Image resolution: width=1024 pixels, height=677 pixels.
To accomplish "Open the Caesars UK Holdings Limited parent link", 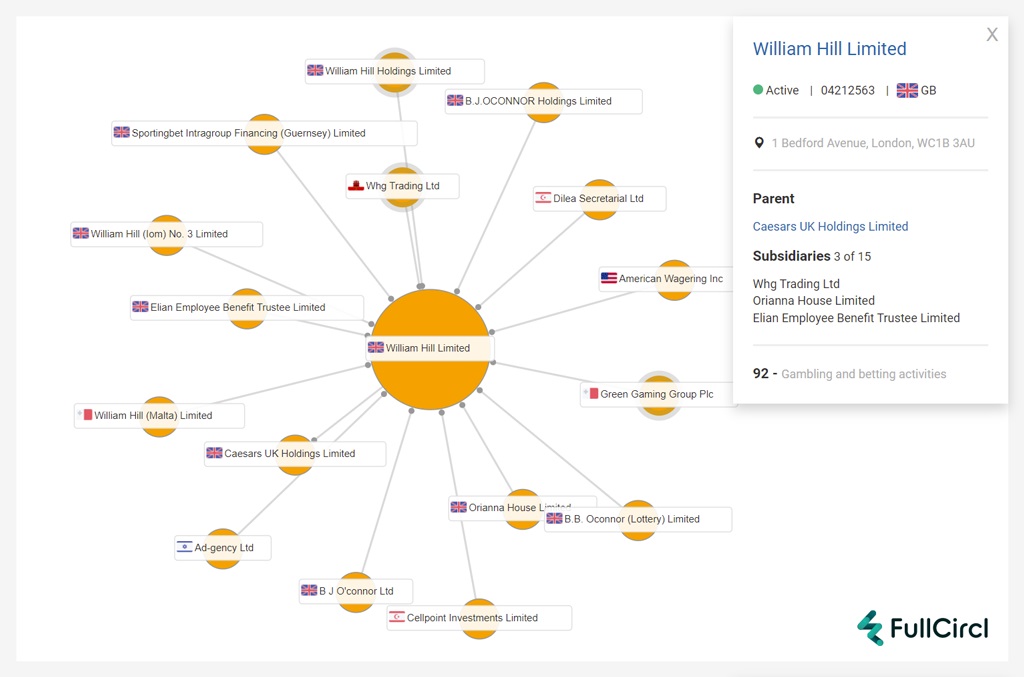I will (830, 227).
